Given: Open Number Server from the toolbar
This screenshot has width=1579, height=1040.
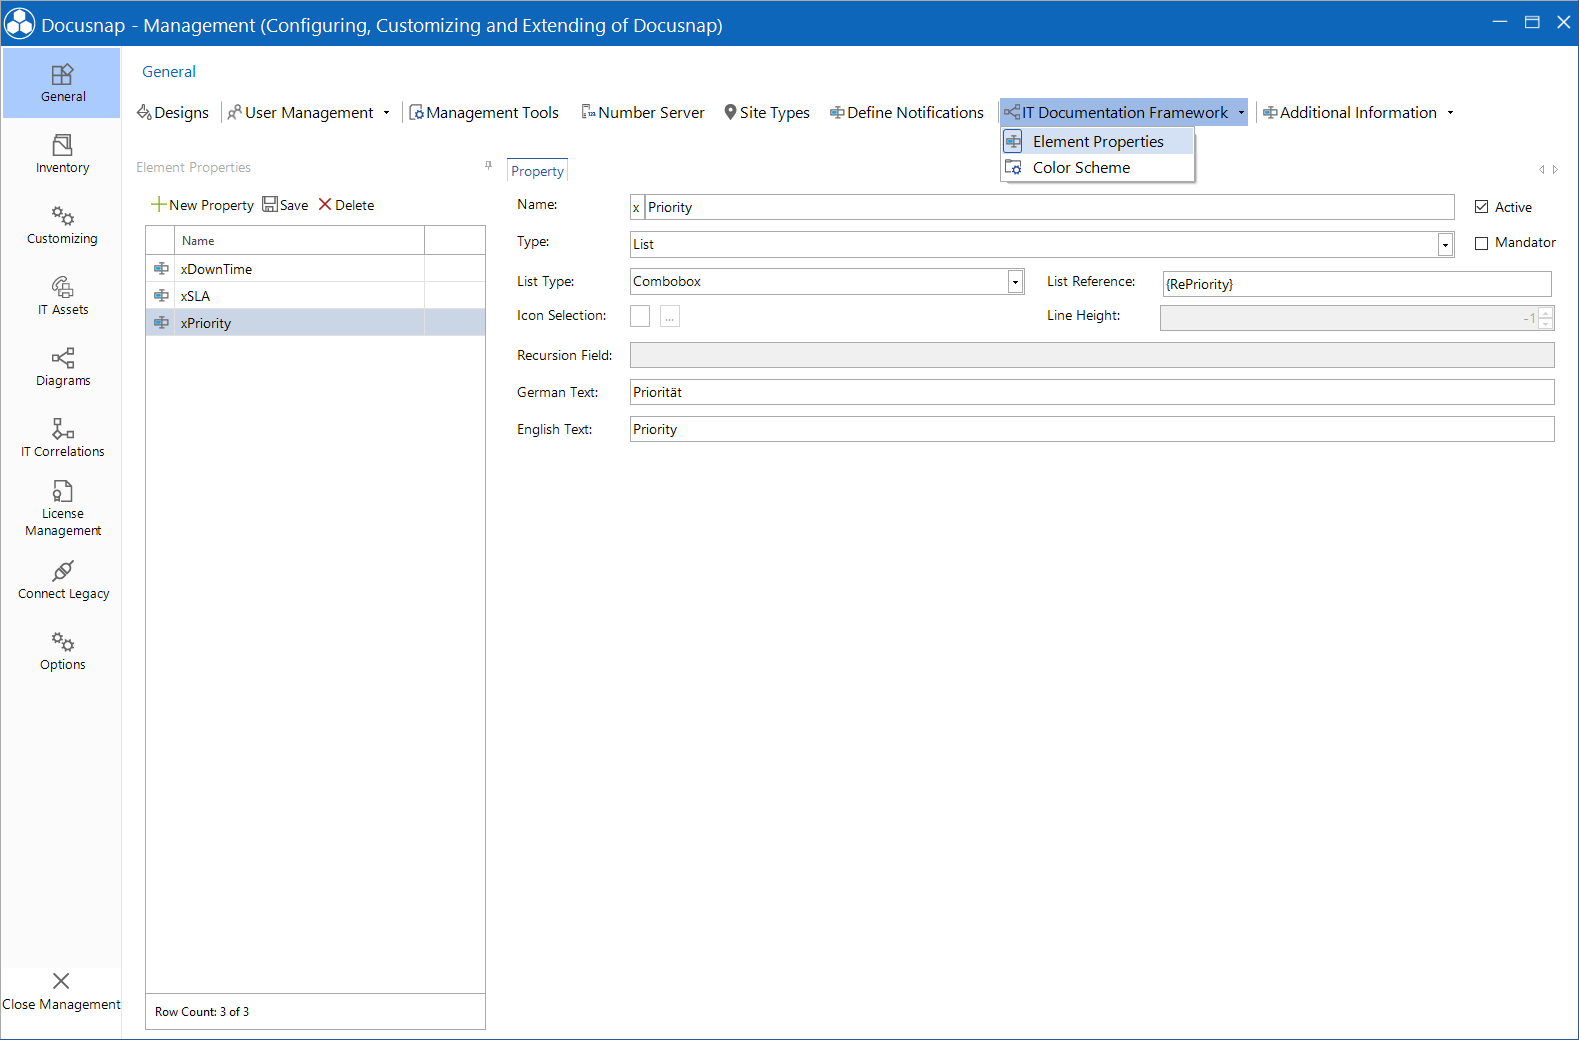Looking at the screenshot, I should (643, 112).
